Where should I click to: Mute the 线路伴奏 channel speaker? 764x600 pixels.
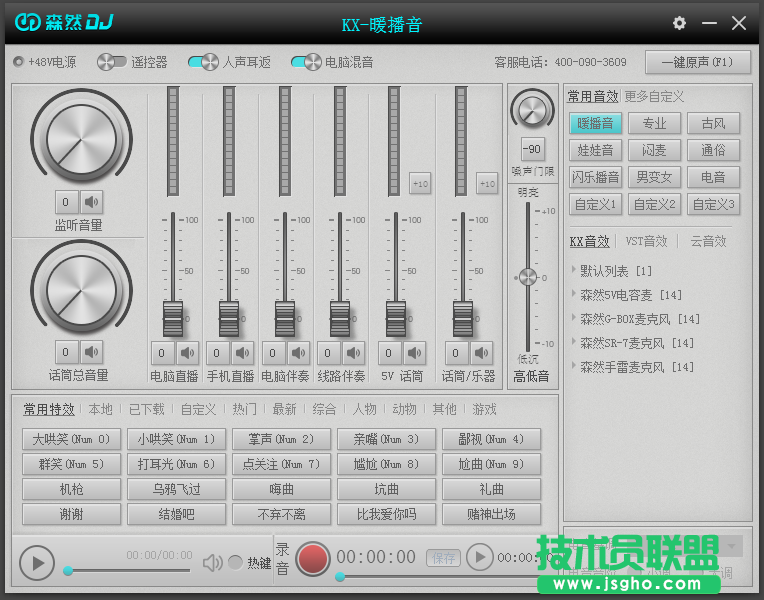click(355, 353)
